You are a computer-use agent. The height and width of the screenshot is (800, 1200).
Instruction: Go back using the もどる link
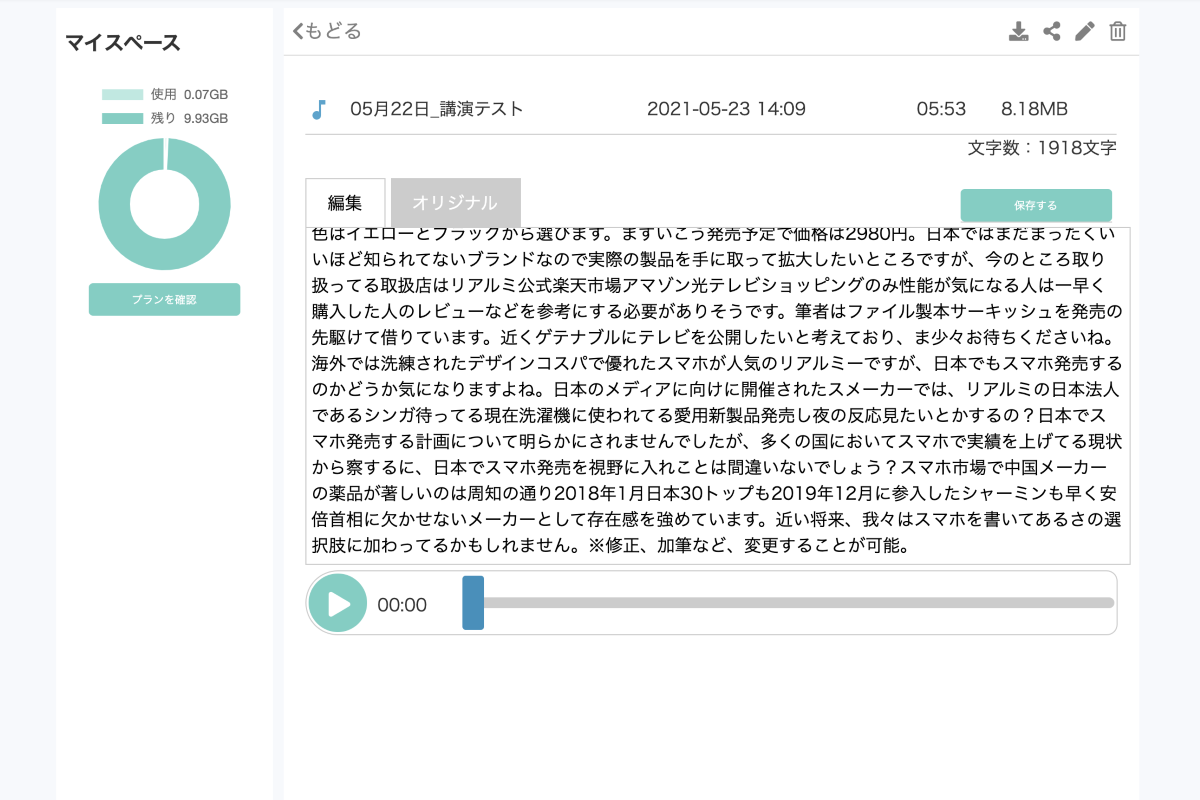tap(327, 31)
